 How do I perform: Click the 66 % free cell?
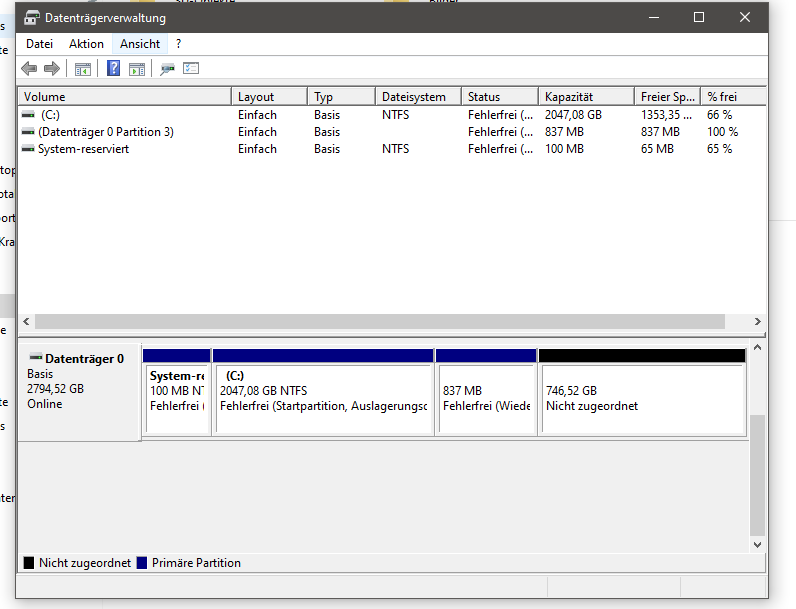(719, 115)
